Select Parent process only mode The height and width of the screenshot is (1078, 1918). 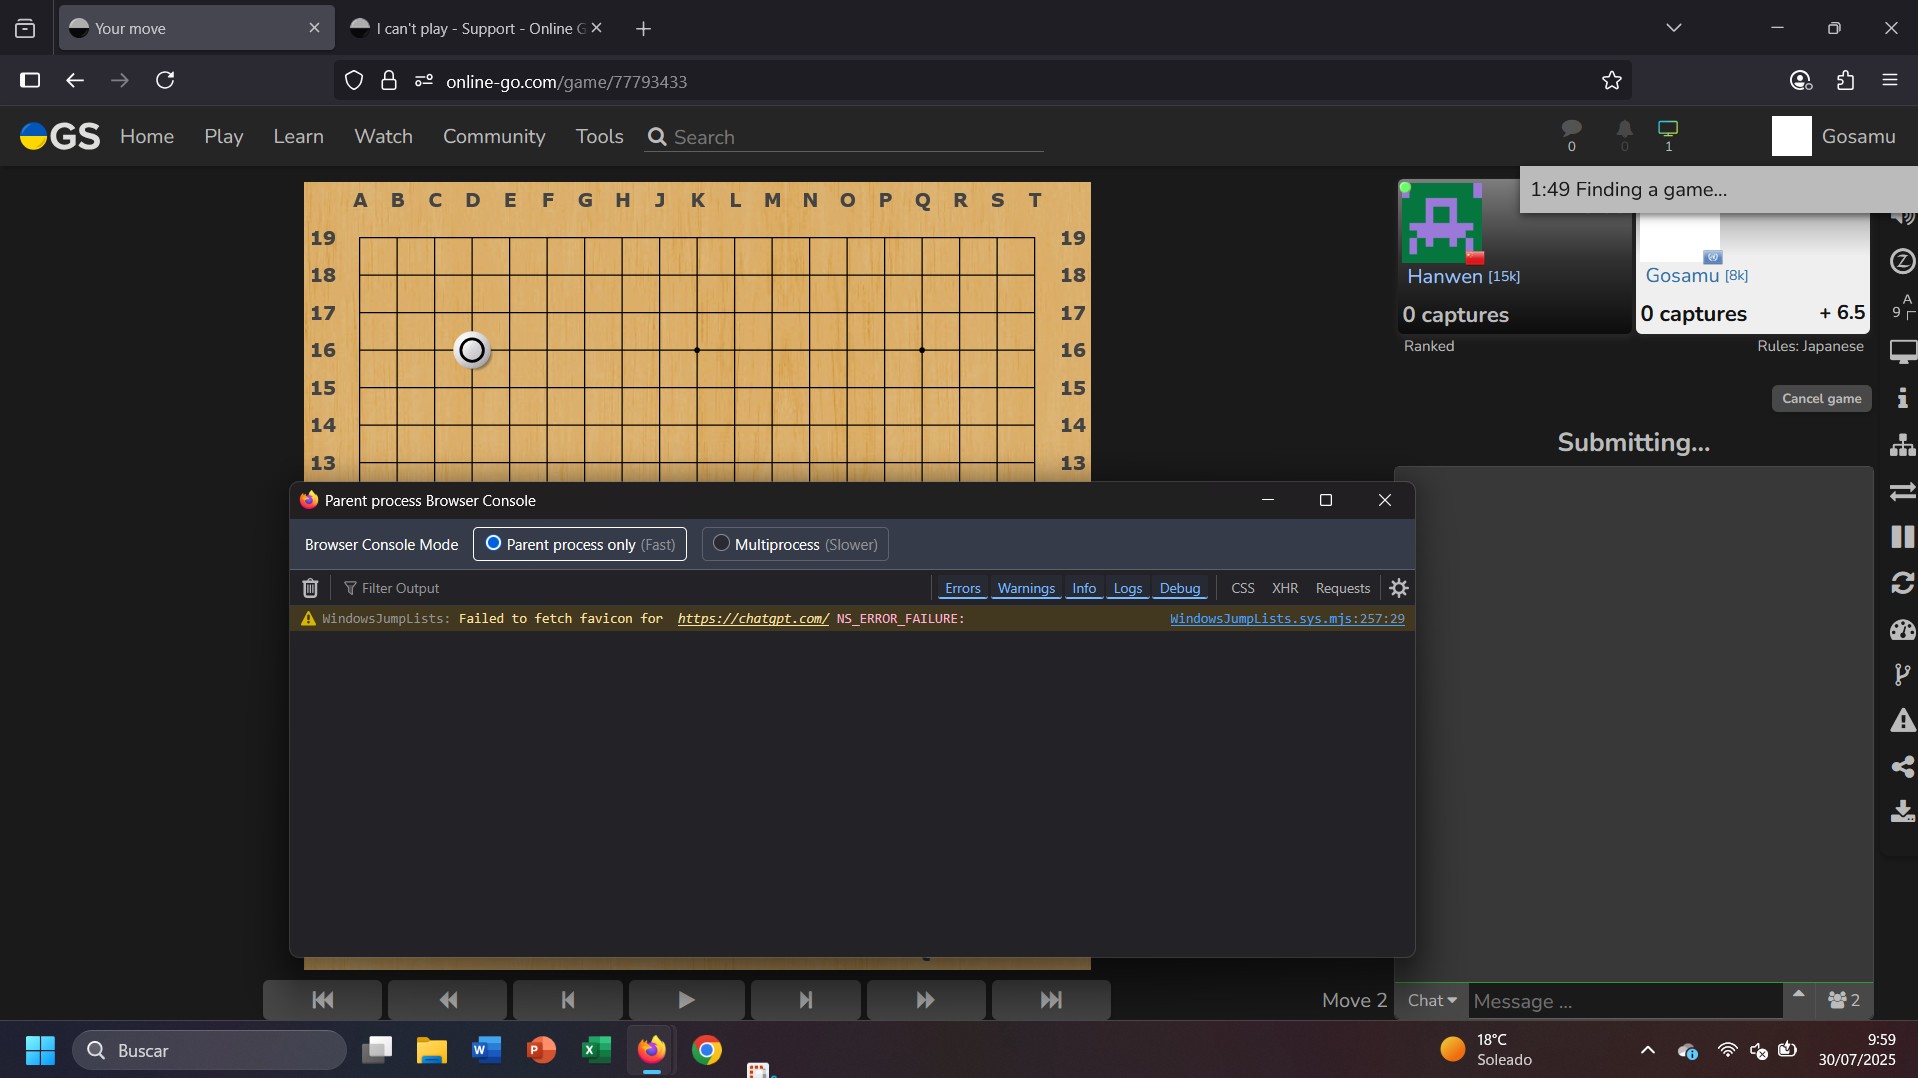[x=580, y=544]
